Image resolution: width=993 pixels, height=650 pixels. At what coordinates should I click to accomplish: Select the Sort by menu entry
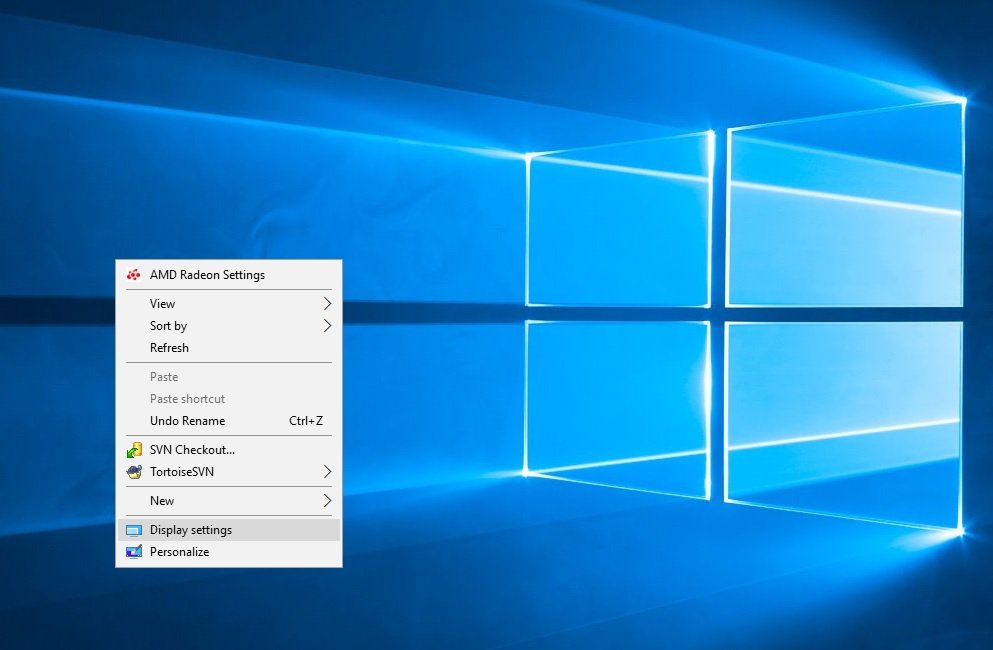click(x=229, y=326)
